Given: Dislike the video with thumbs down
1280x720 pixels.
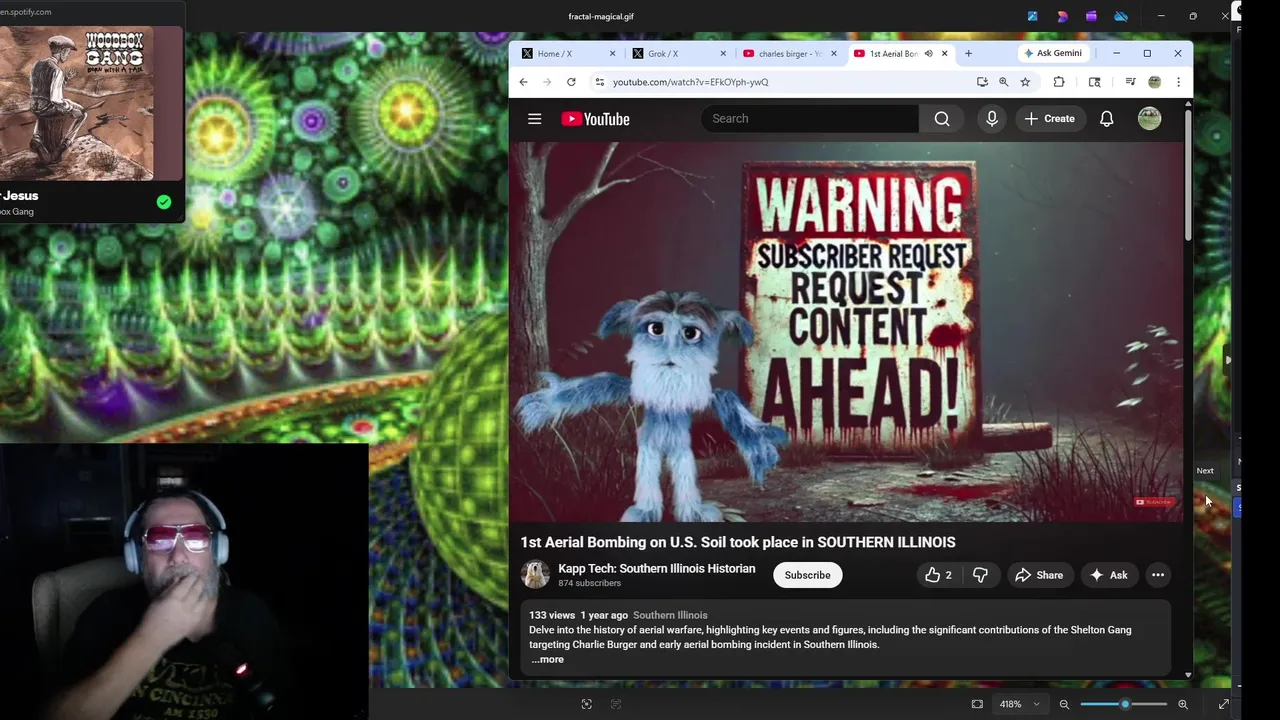Looking at the screenshot, I should pyautogui.click(x=980, y=575).
